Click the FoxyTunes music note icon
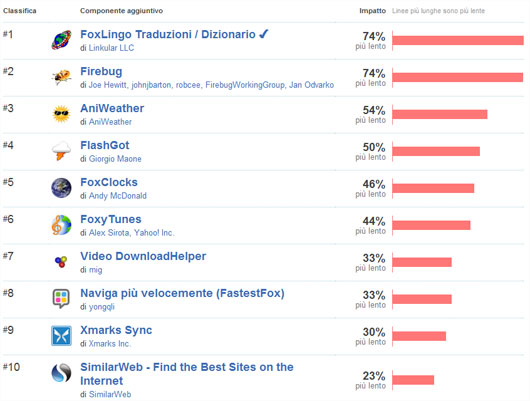 [x=62, y=225]
